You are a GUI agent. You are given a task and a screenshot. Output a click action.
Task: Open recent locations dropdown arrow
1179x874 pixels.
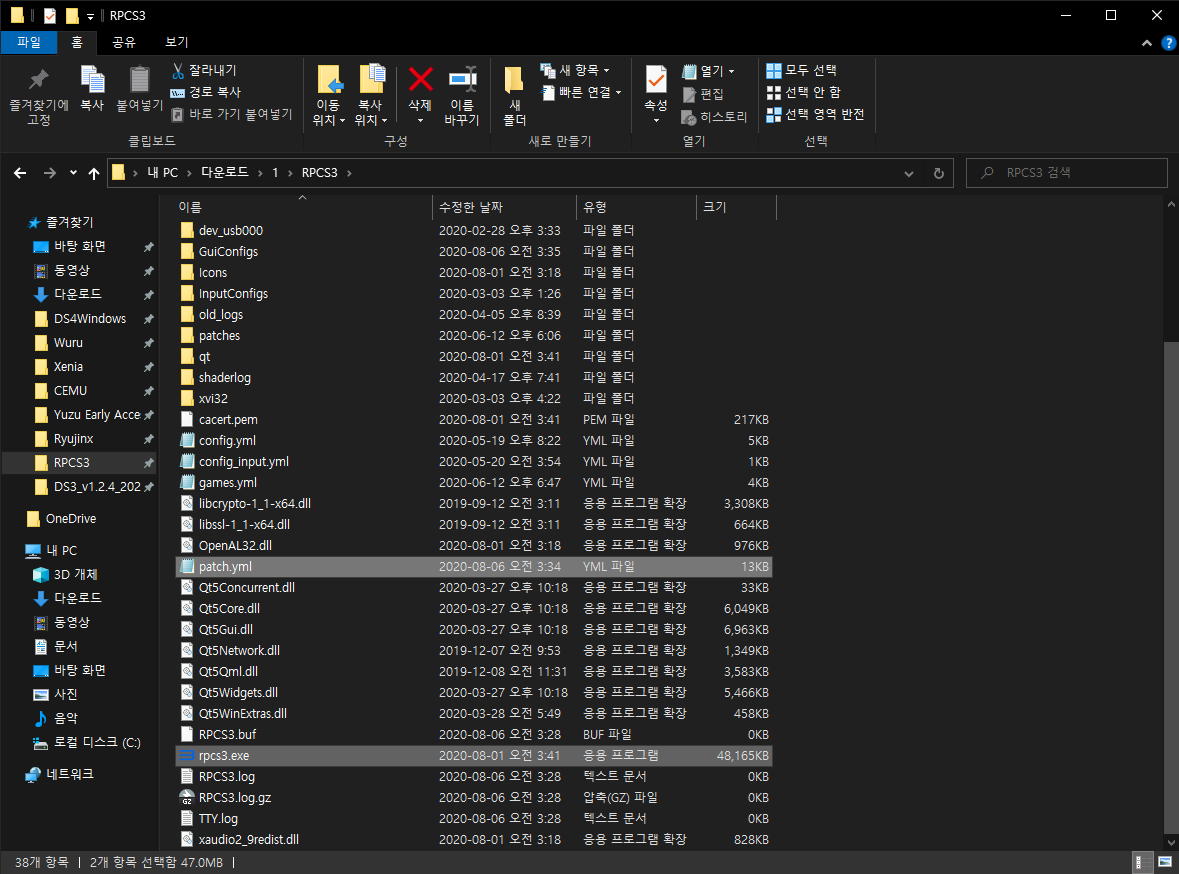73,173
